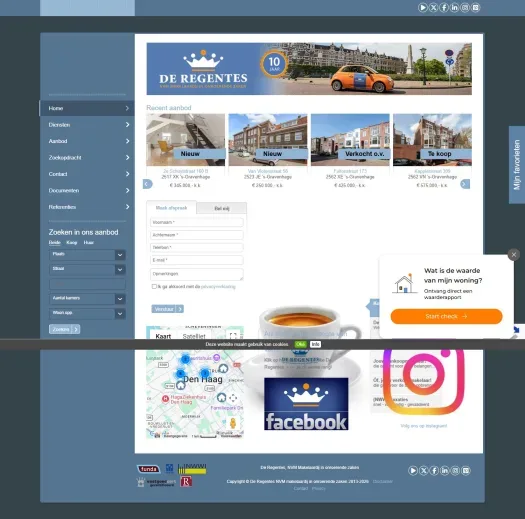Click the last social icon in footer
Screen dimensions: 525x519
click(466, 470)
